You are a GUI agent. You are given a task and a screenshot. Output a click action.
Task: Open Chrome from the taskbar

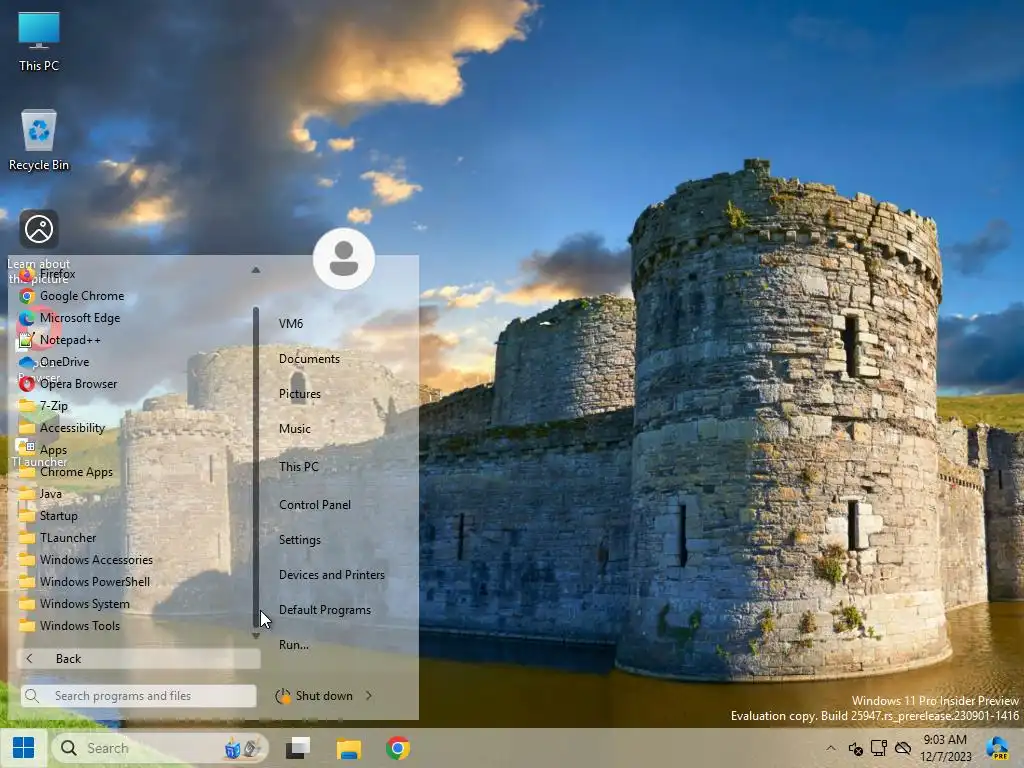398,748
